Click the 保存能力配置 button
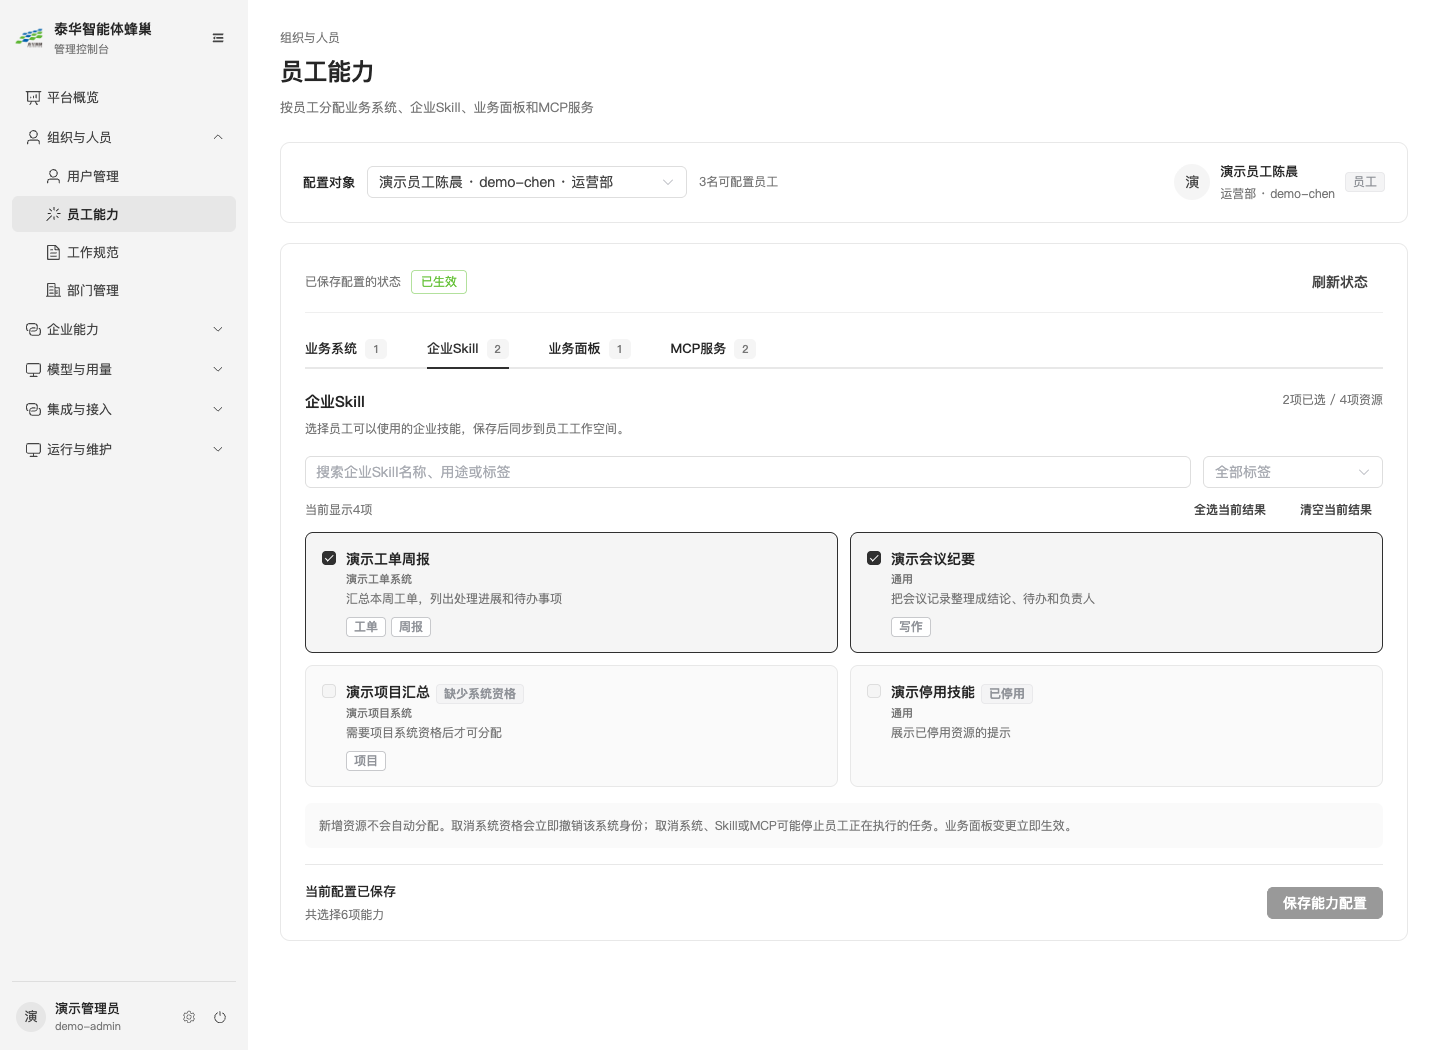The height and width of the screenshot is (1050, 1440). pos(1325,903)
